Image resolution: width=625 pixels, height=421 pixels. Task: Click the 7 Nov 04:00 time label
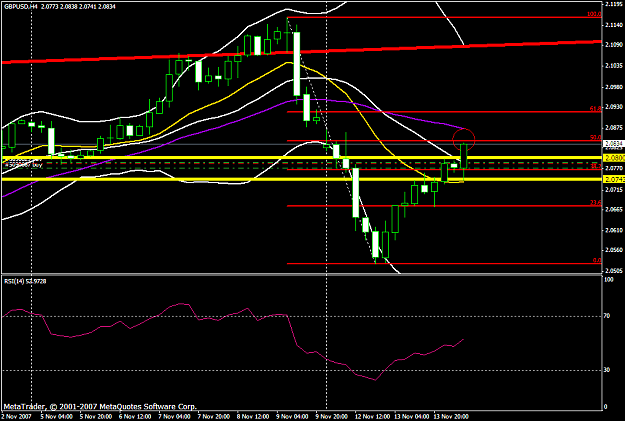(x=173, y=417)
